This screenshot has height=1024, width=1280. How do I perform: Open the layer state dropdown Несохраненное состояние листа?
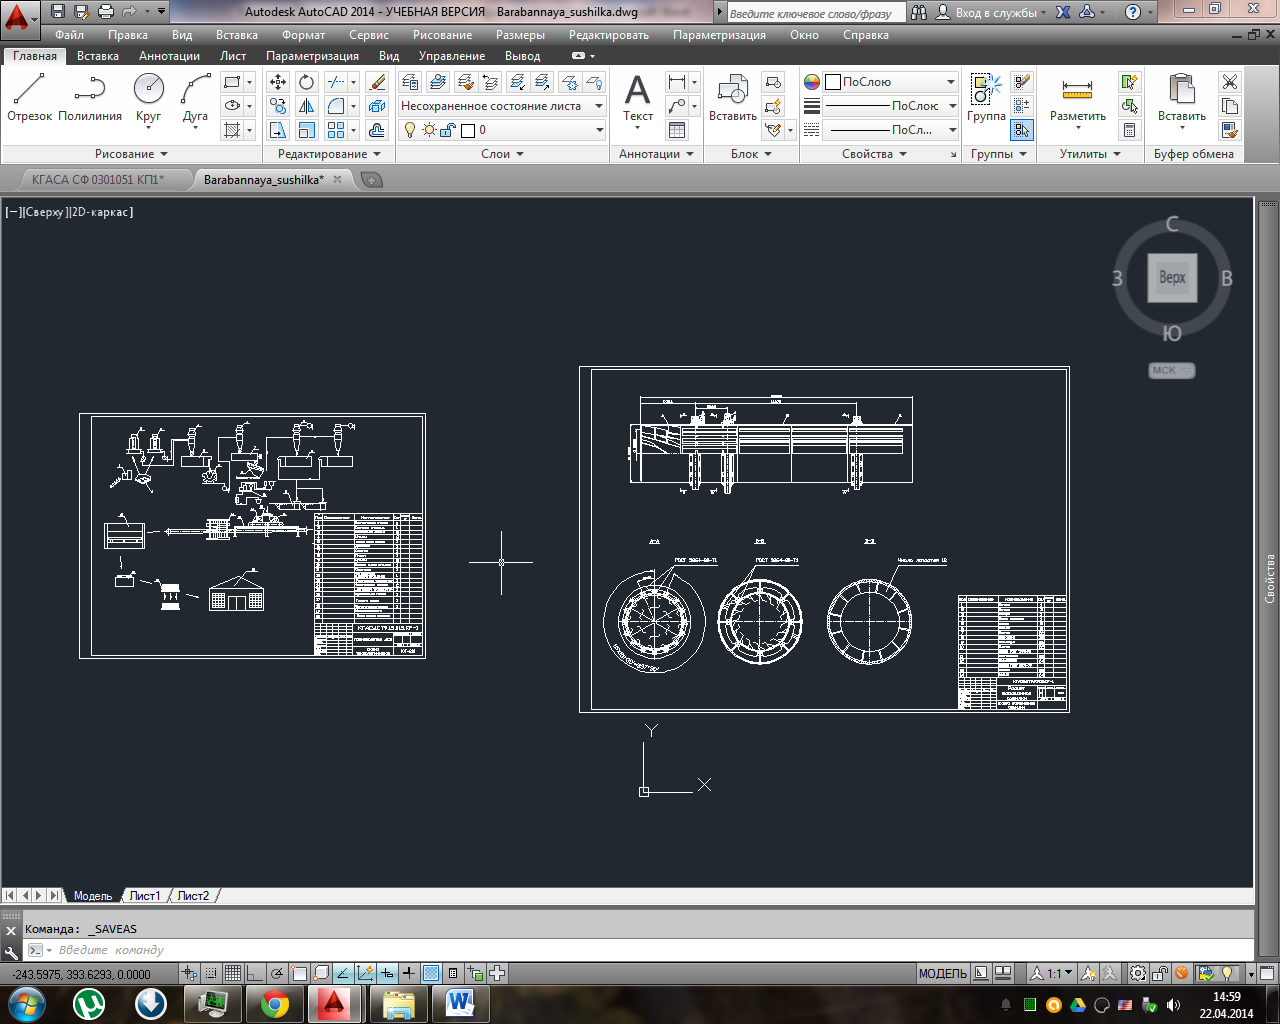tap(502, 106)
